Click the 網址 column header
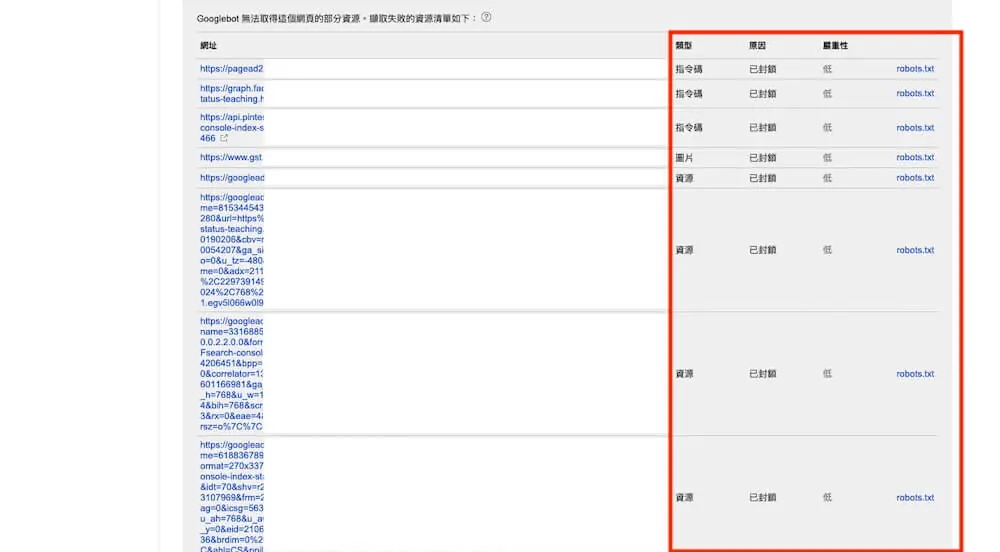 point(209,45)
